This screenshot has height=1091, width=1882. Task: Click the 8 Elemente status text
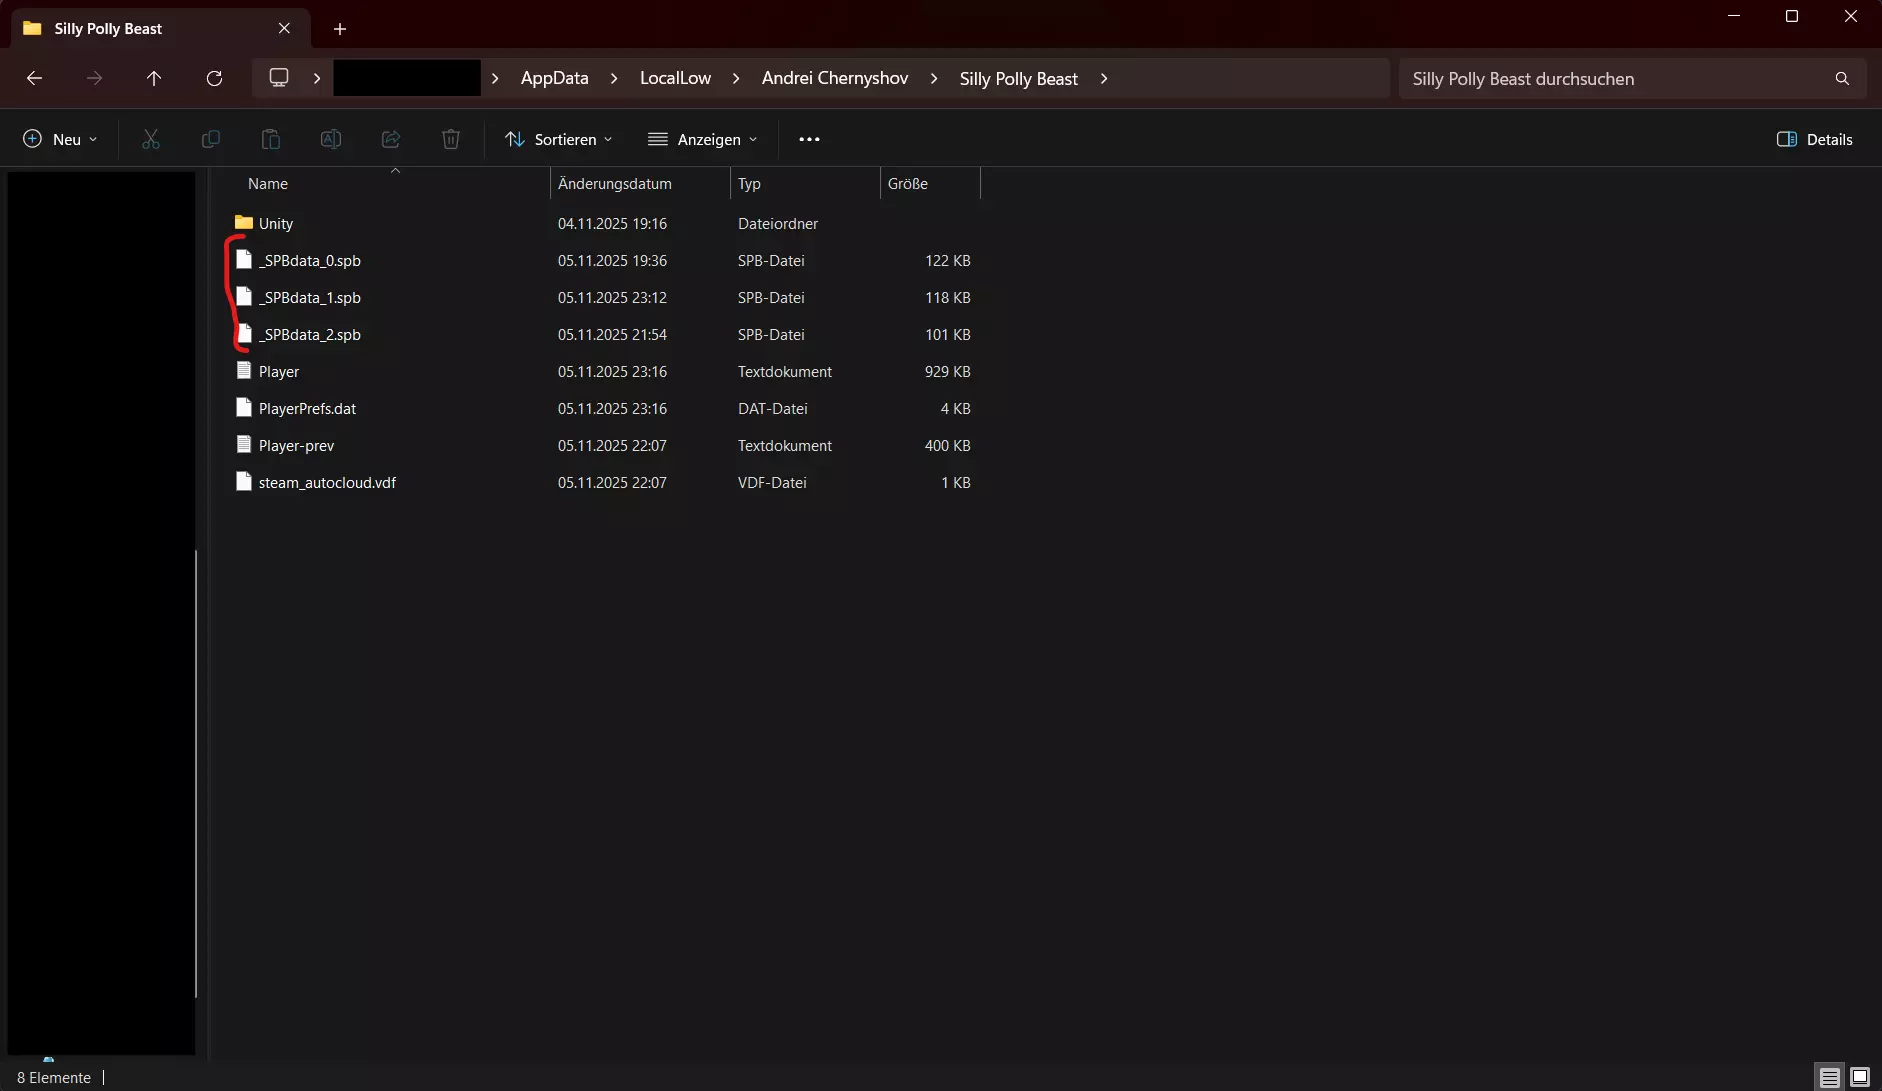coord(54,1077)
